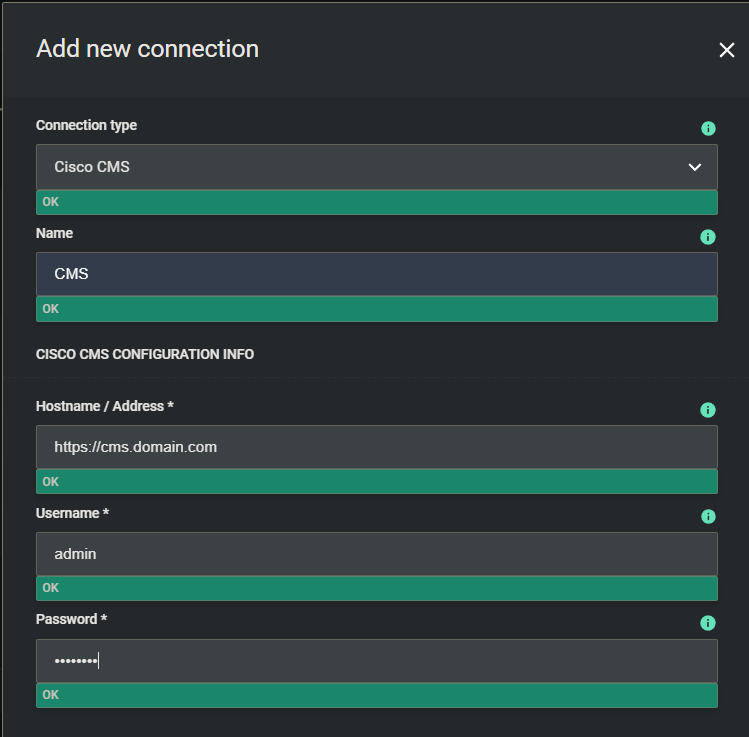Click the OK validation bar below Username
749x737 pixels.
click(x=376, y=588)
